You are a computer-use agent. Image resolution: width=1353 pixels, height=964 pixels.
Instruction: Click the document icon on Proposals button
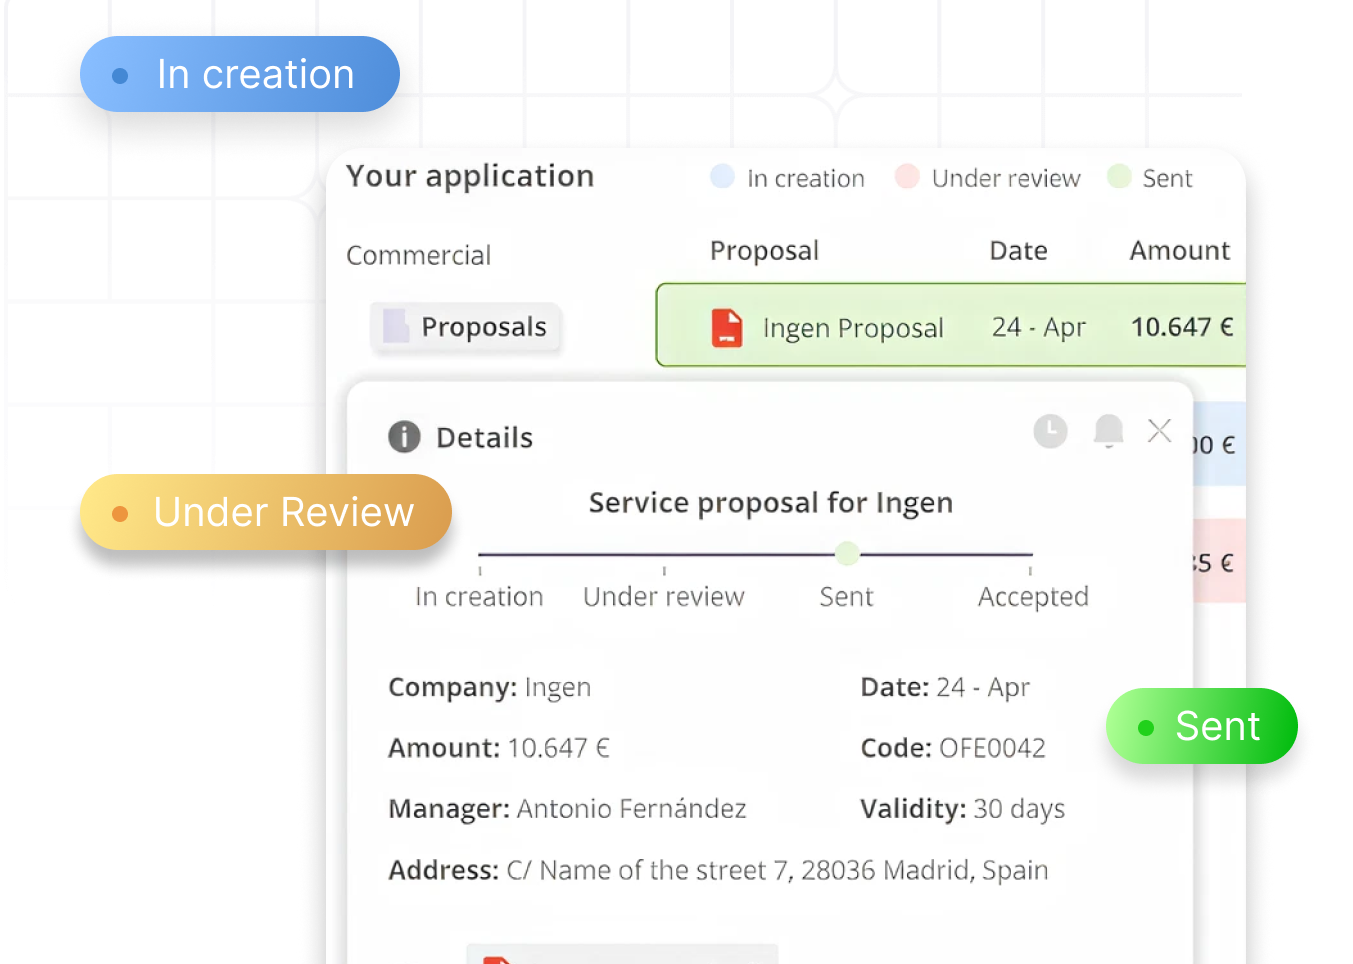pyautogui.click(x=396, y=326)
